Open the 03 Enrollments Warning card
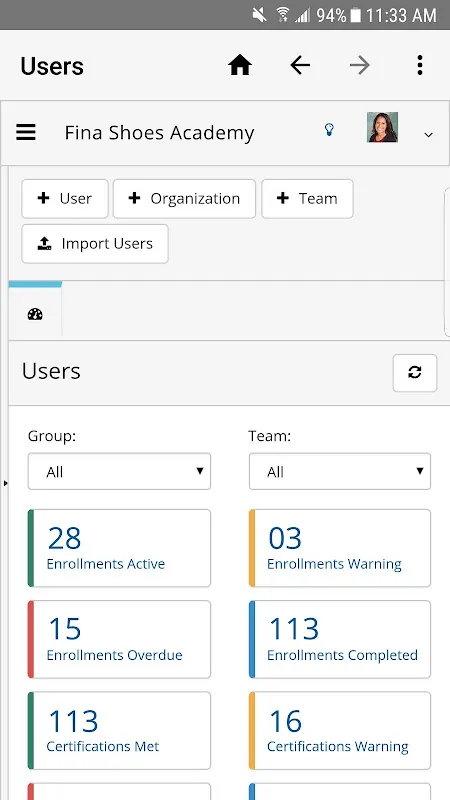 click(340, 548)
